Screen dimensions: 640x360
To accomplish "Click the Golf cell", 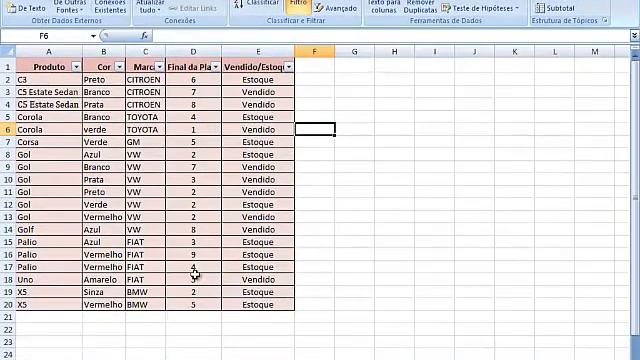I will [x=49, y=230].
